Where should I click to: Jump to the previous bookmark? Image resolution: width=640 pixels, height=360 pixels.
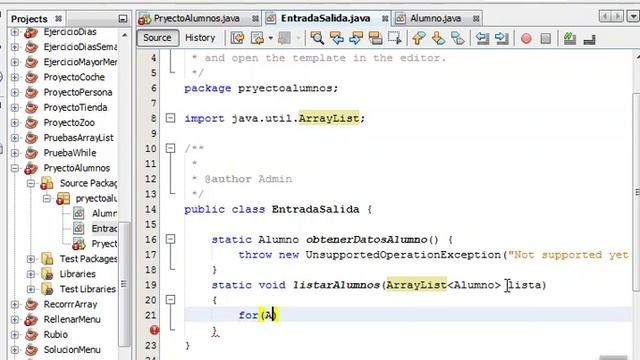[418, 38]
